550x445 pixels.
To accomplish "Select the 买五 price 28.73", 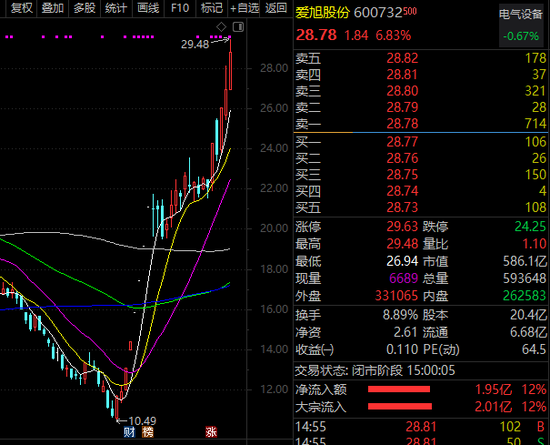I will pyautogui.click(x=402, y=208).
